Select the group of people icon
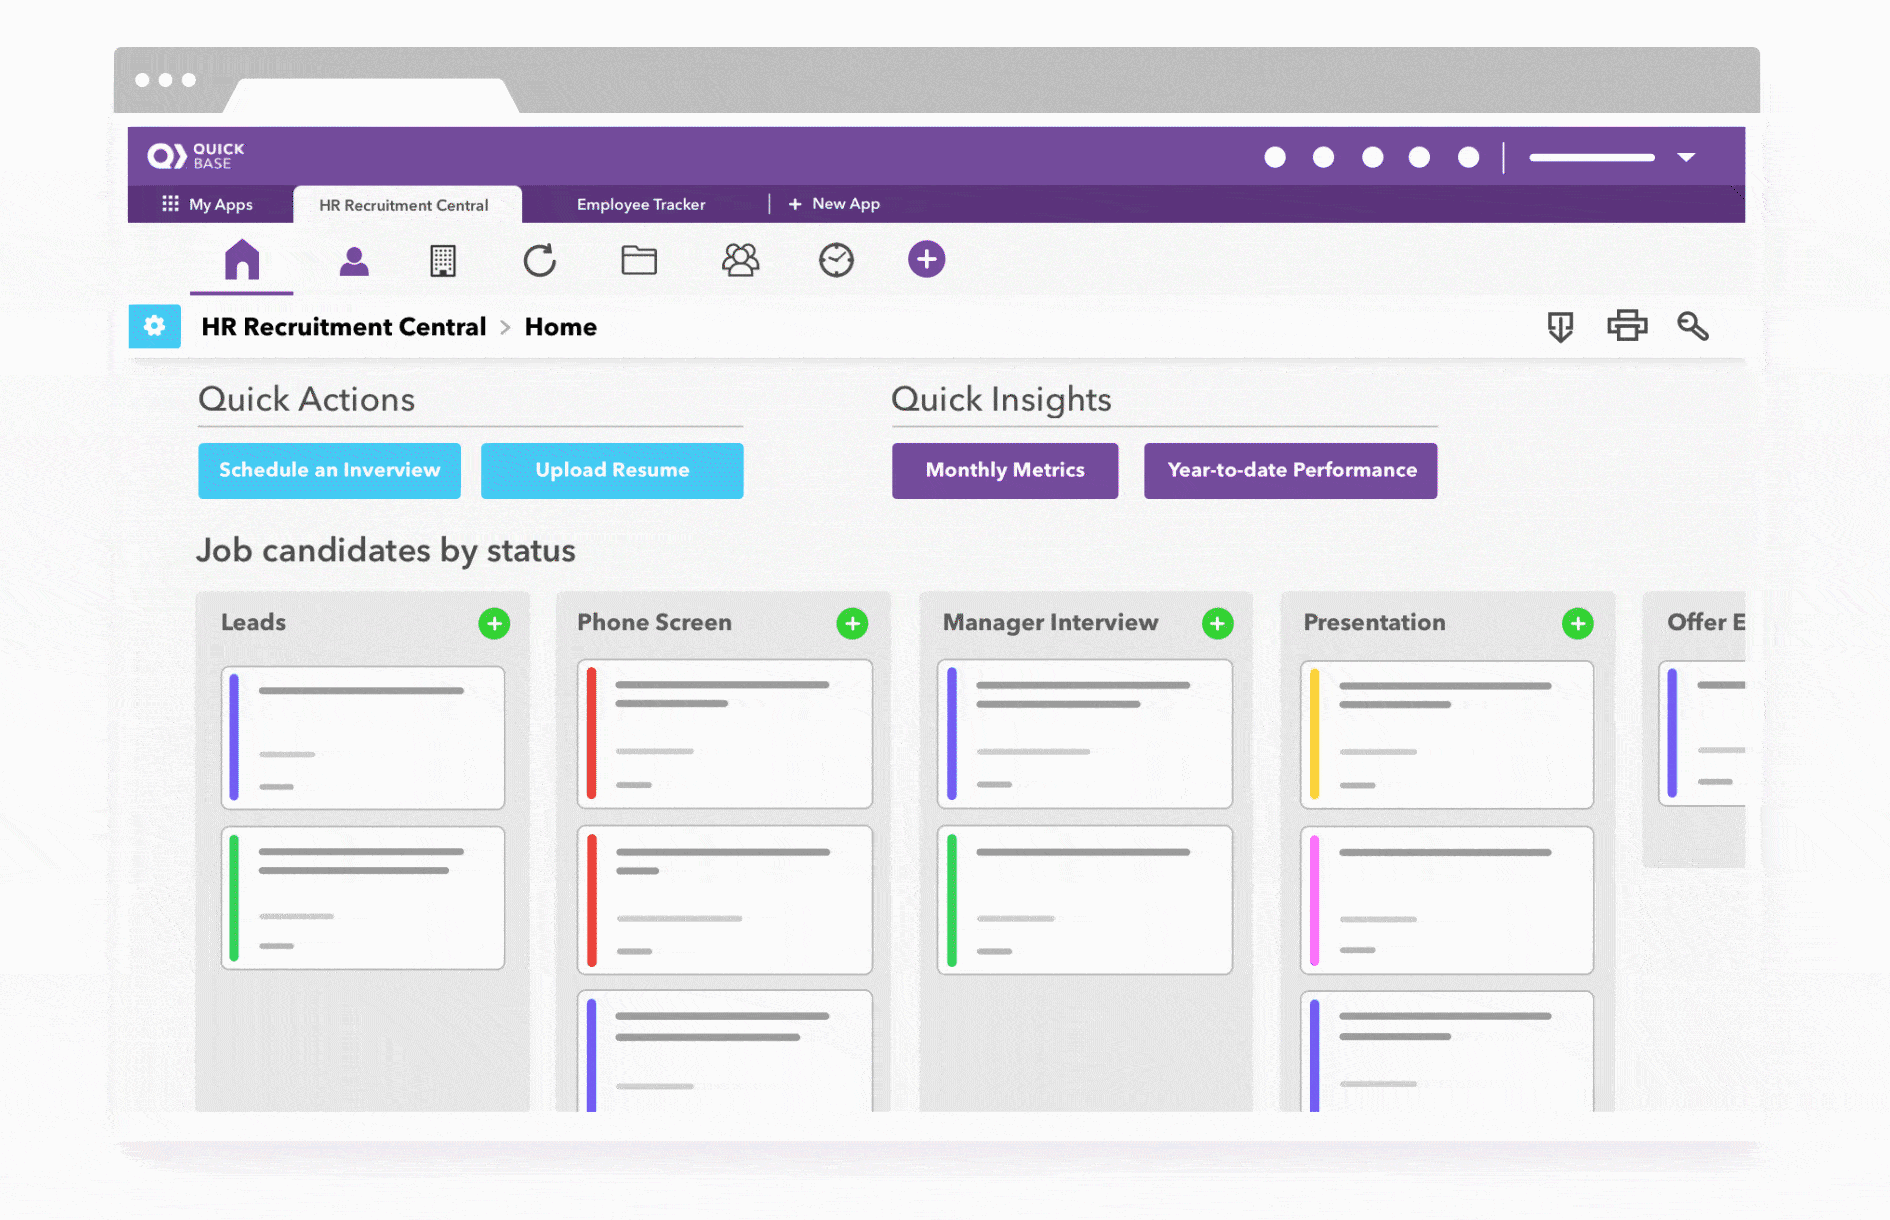Screen dimensions: 1890x1220 click(x=740, y=261)
